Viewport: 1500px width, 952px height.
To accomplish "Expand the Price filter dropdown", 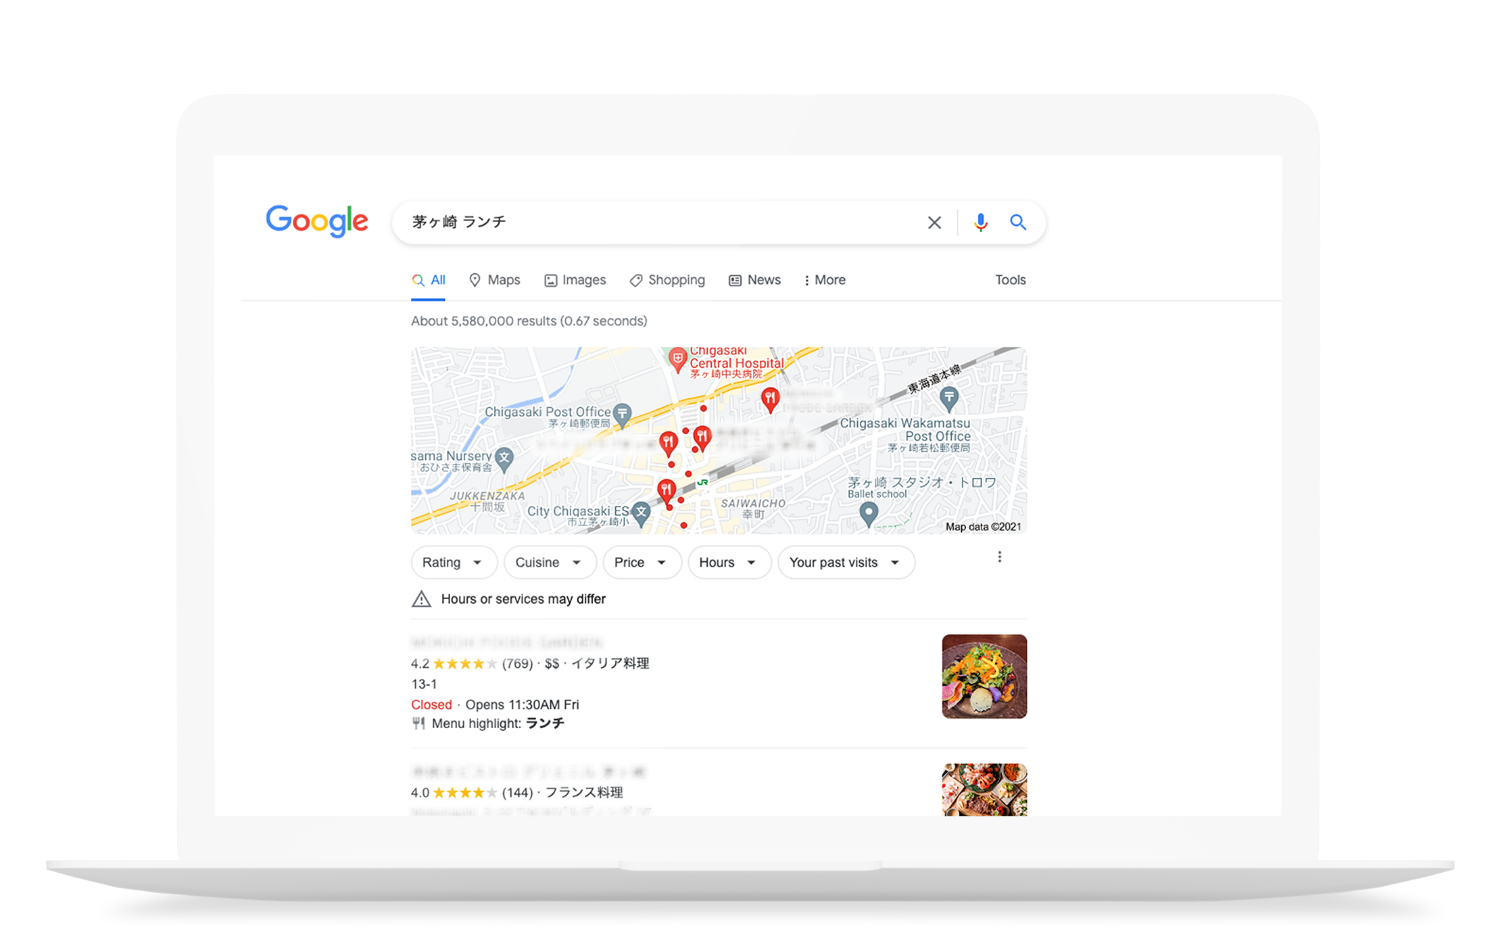I will pos(641,563).
